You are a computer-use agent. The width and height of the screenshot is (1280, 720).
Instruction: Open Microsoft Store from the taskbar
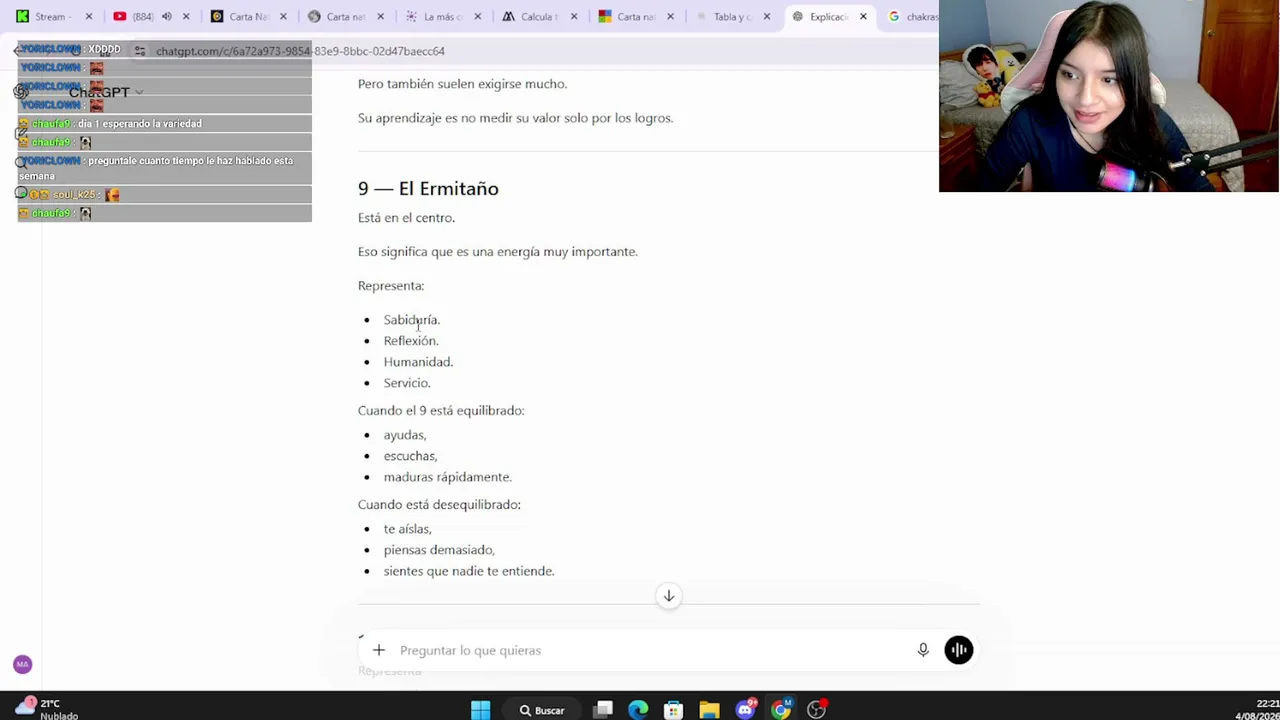[x=674, y=710]
